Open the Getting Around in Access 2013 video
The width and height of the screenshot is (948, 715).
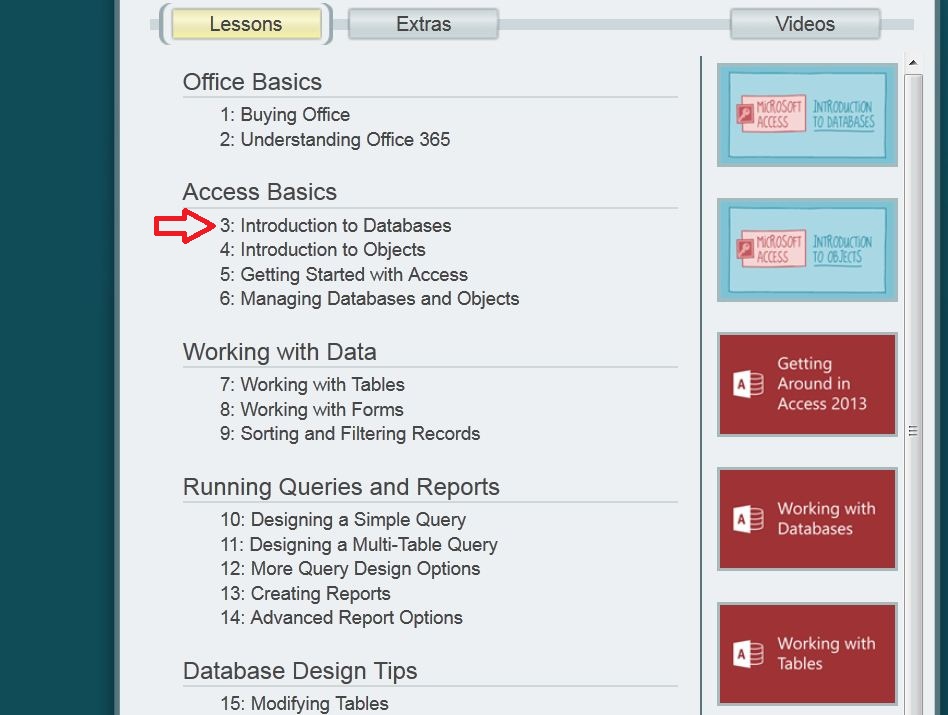(x=806, y=385)
